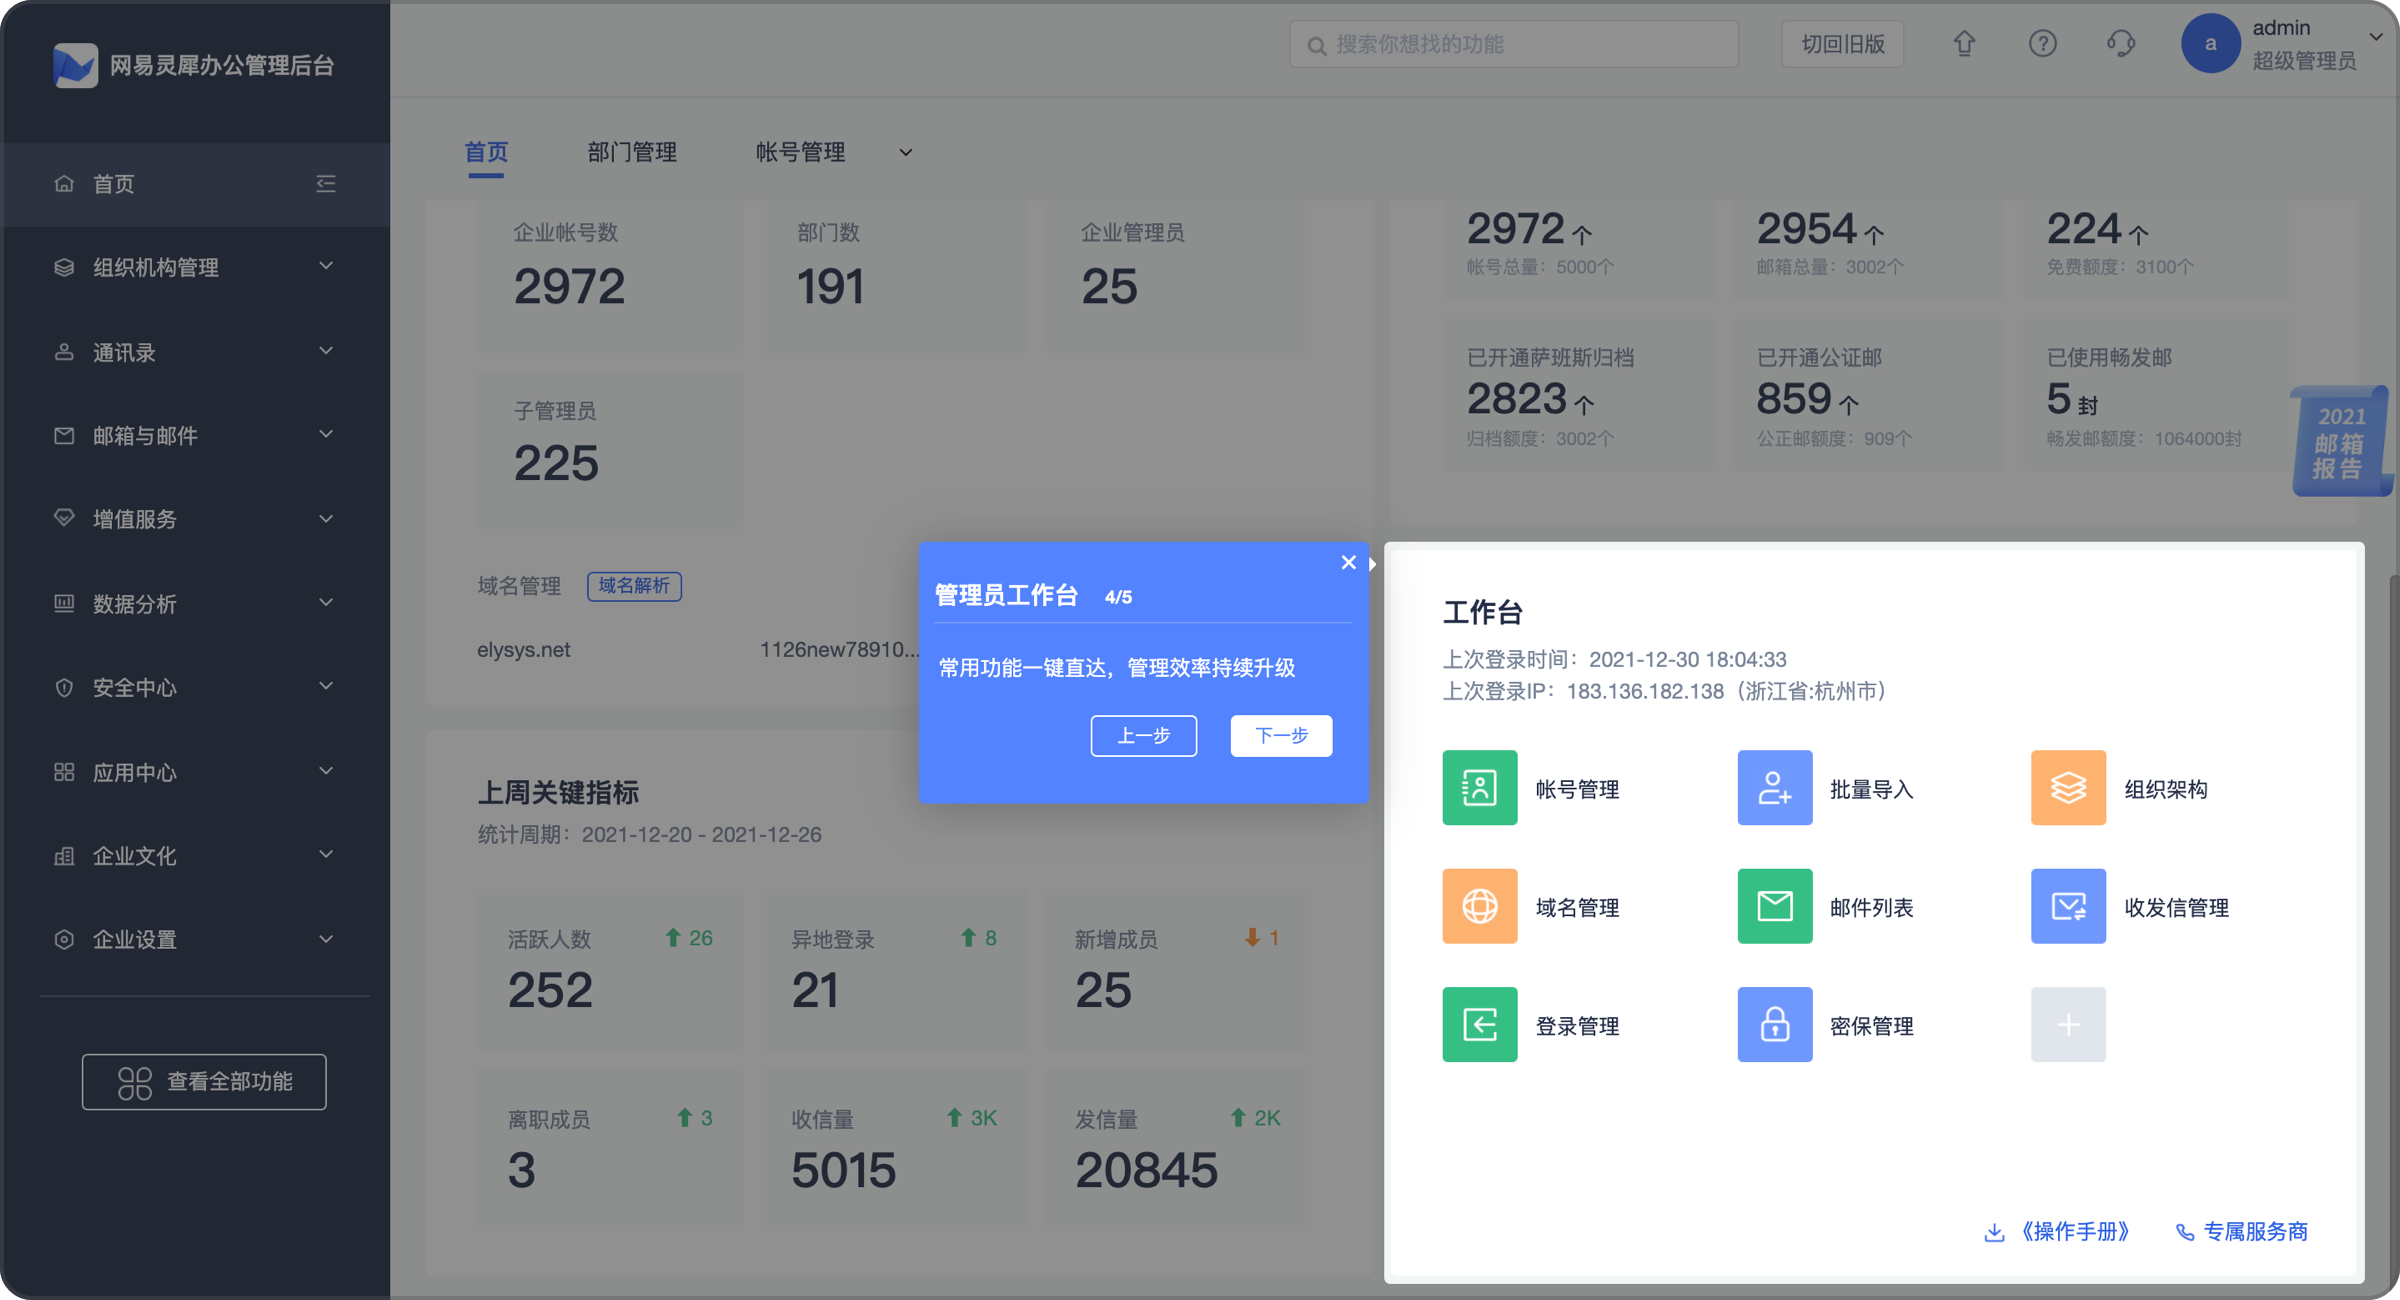
Task: Open the tab overflow dropdown after 帐号管理
Action: coord(905,153)
